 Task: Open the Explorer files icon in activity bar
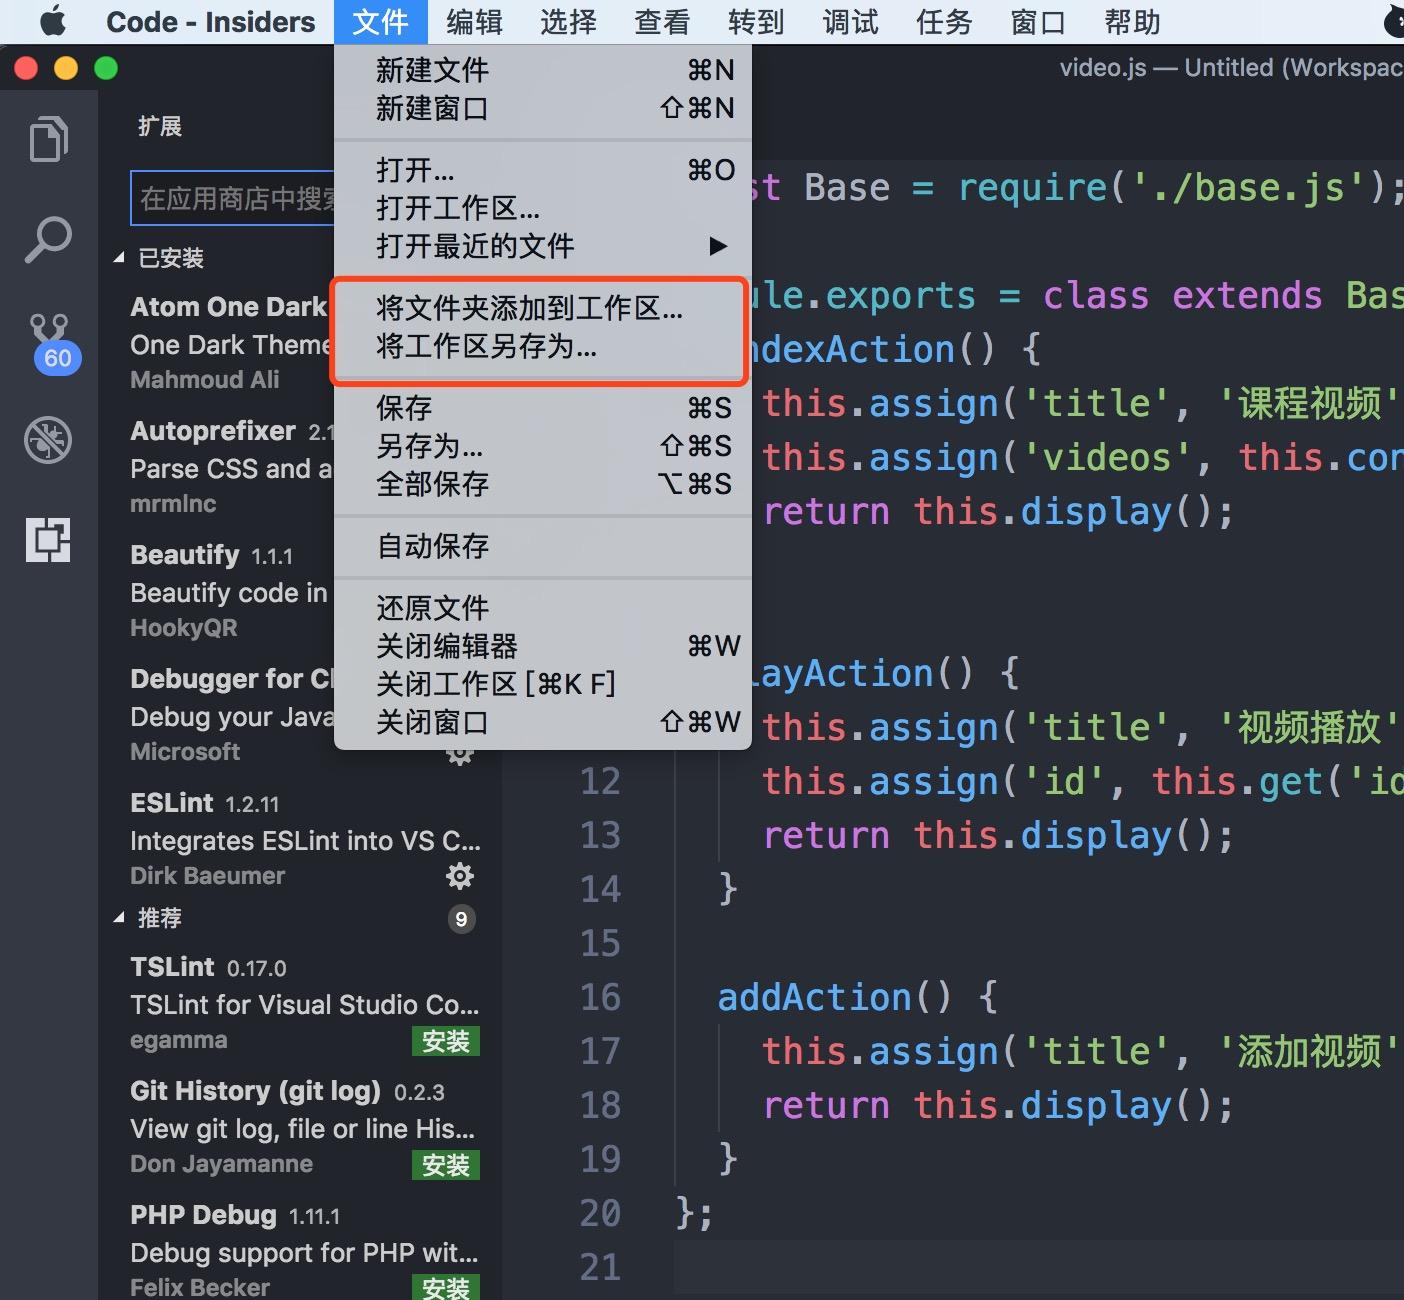pos(48,138)
